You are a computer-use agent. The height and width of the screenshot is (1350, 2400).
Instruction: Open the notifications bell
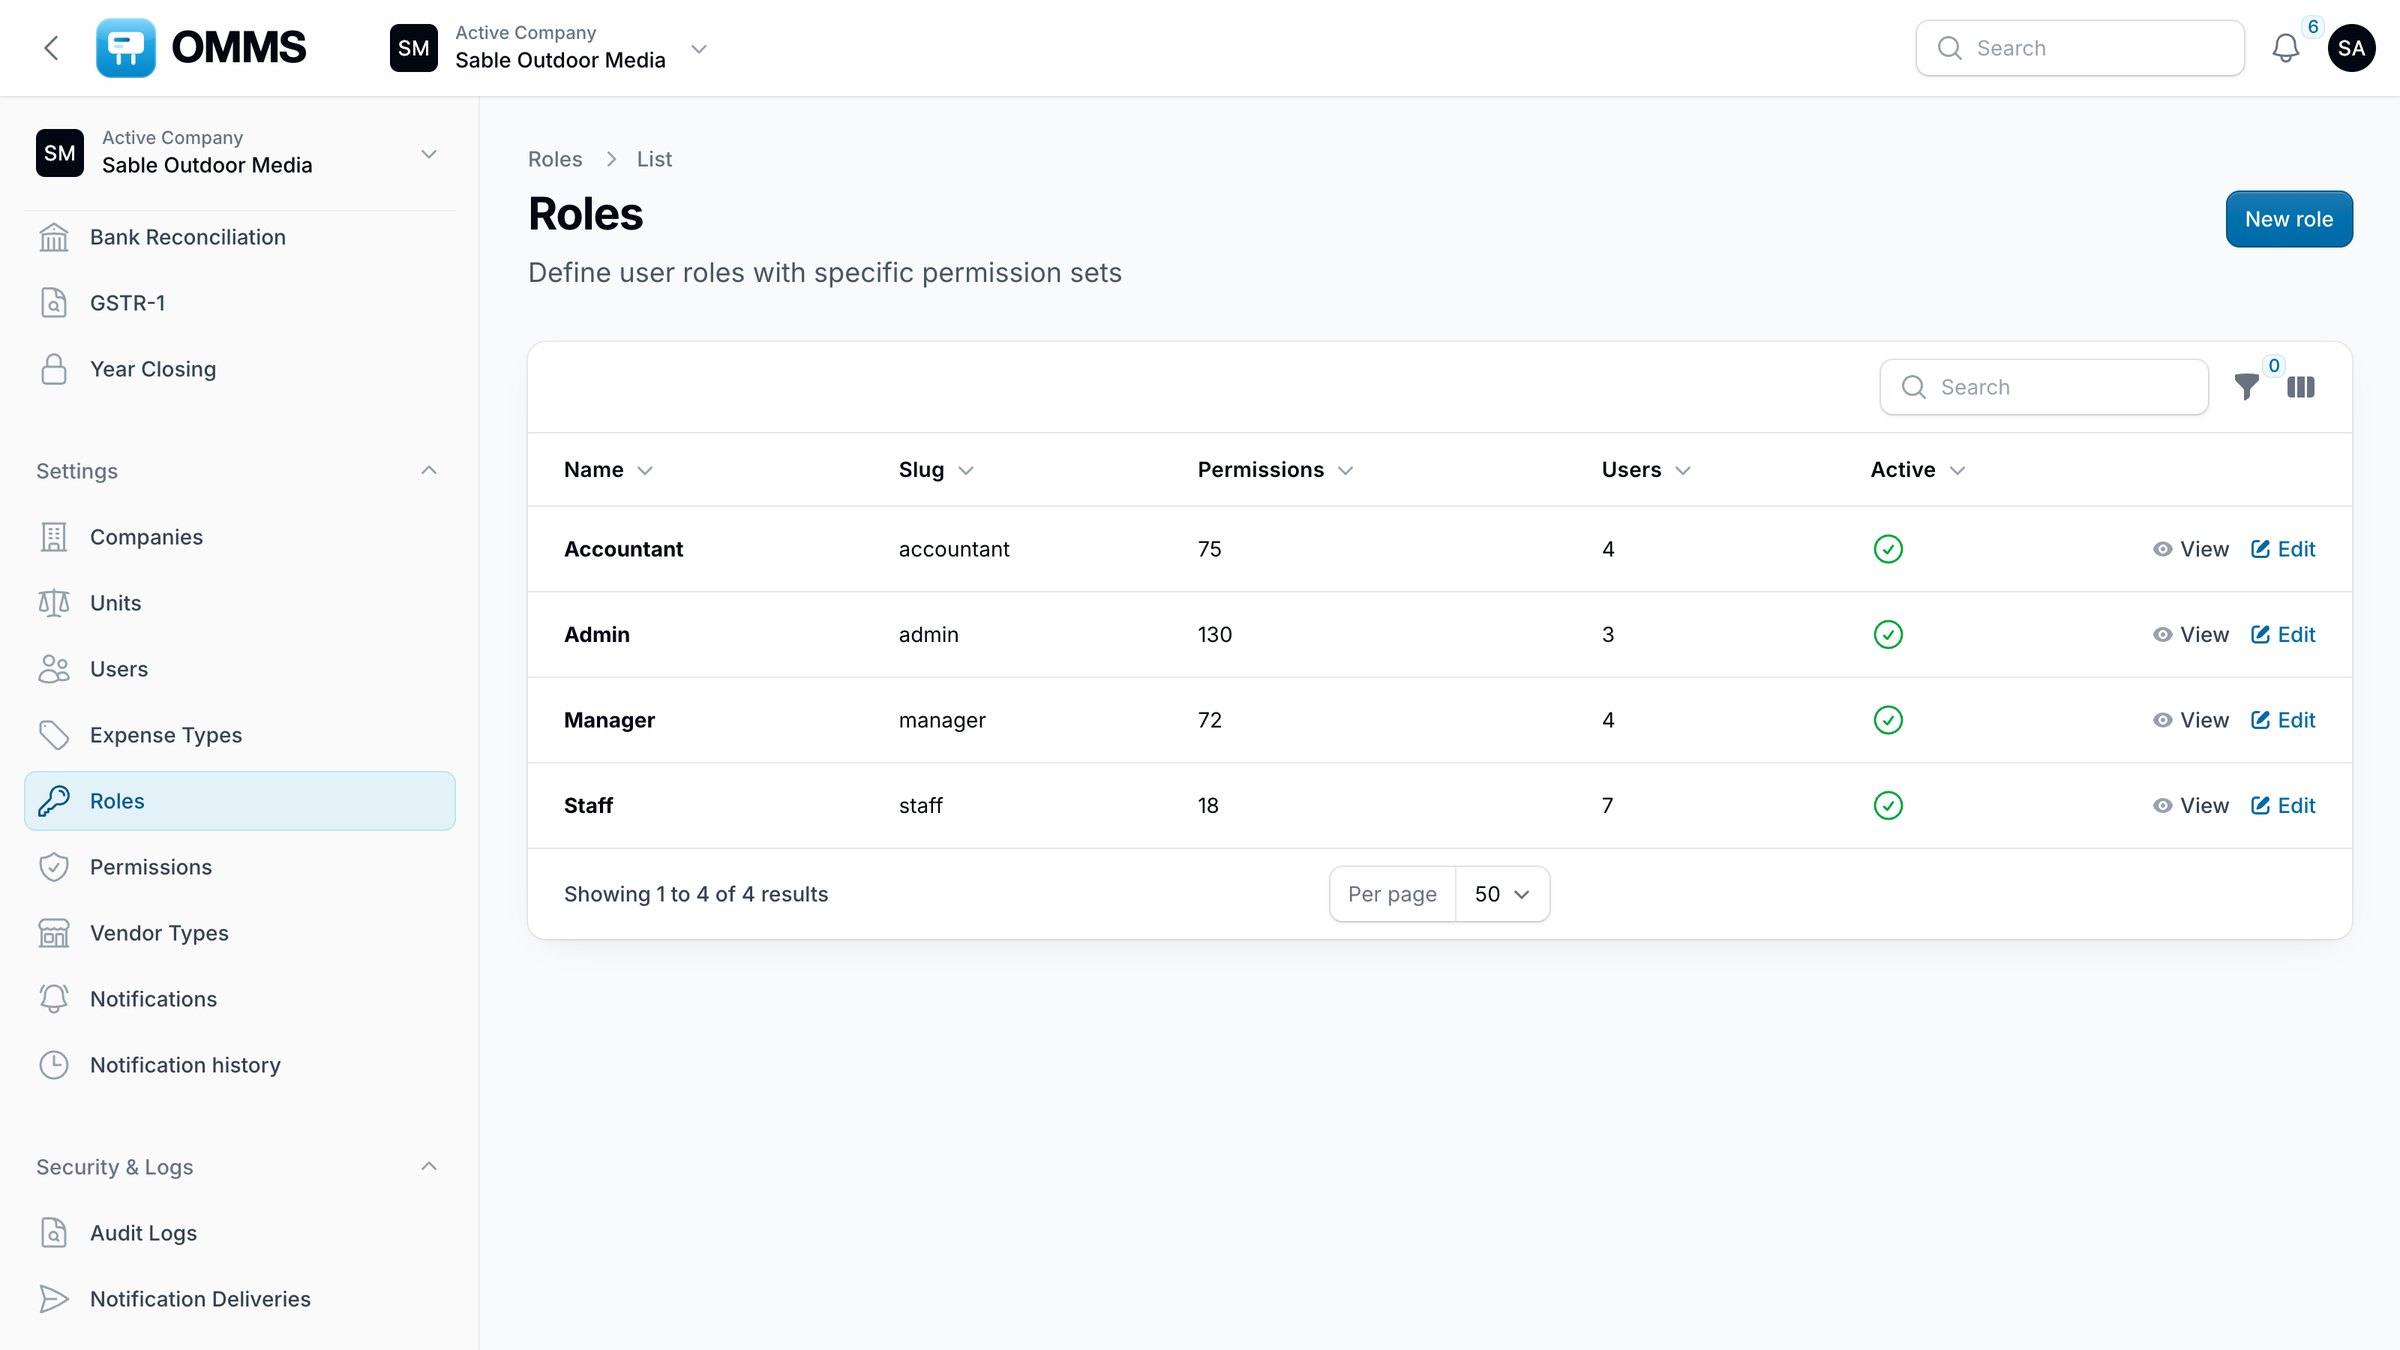(2285, 48)
